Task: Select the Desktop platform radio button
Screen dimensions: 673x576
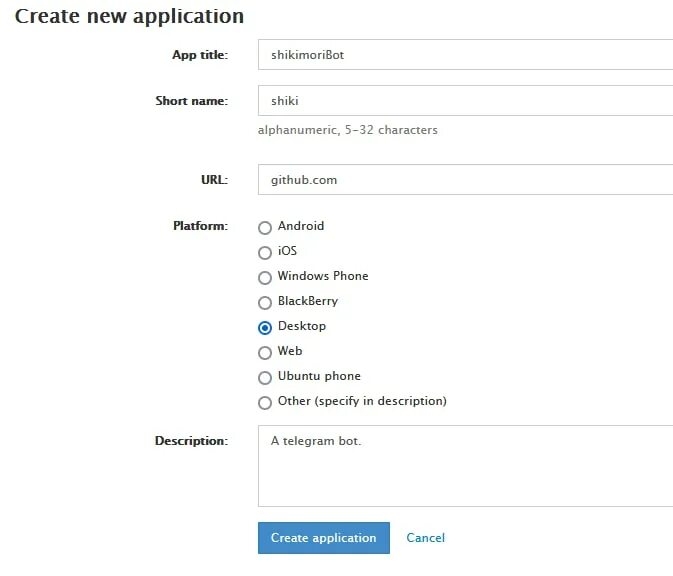Action: (265, 327)
